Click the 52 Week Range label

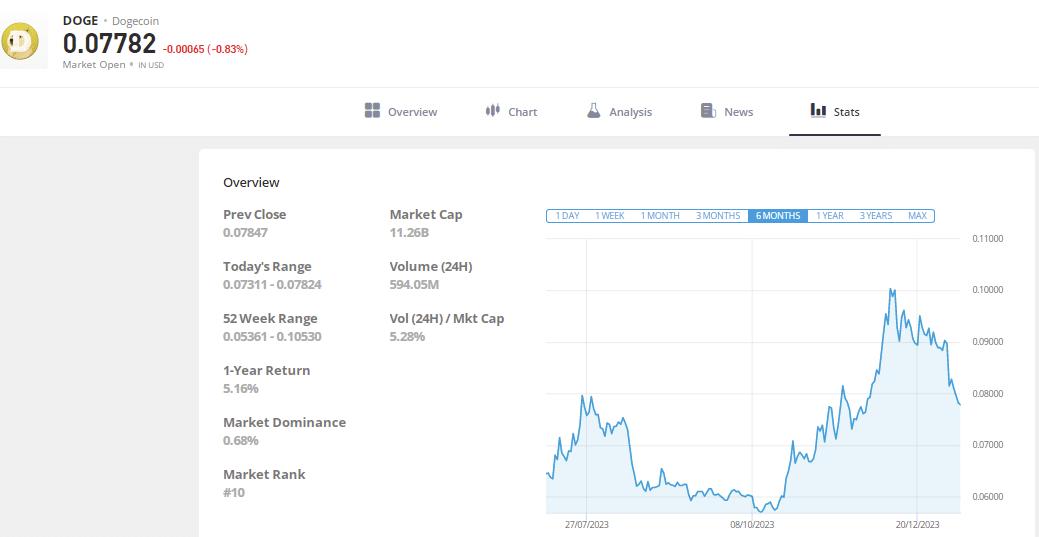(x=270, y=318)
